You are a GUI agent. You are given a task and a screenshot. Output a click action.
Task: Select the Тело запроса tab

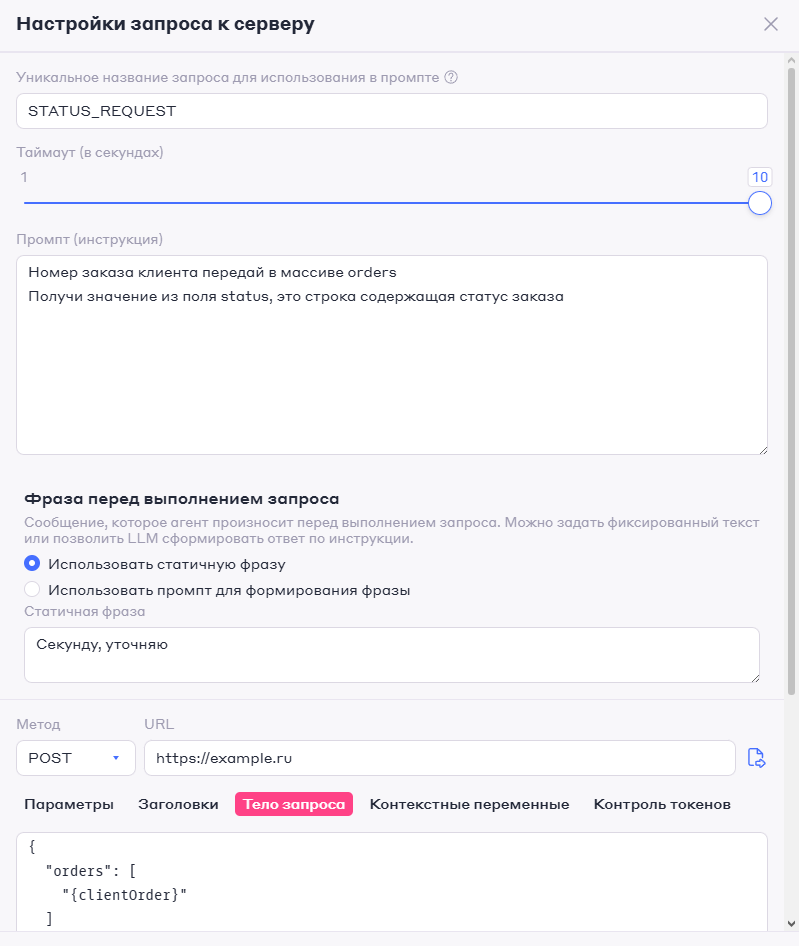pos(295,803)
